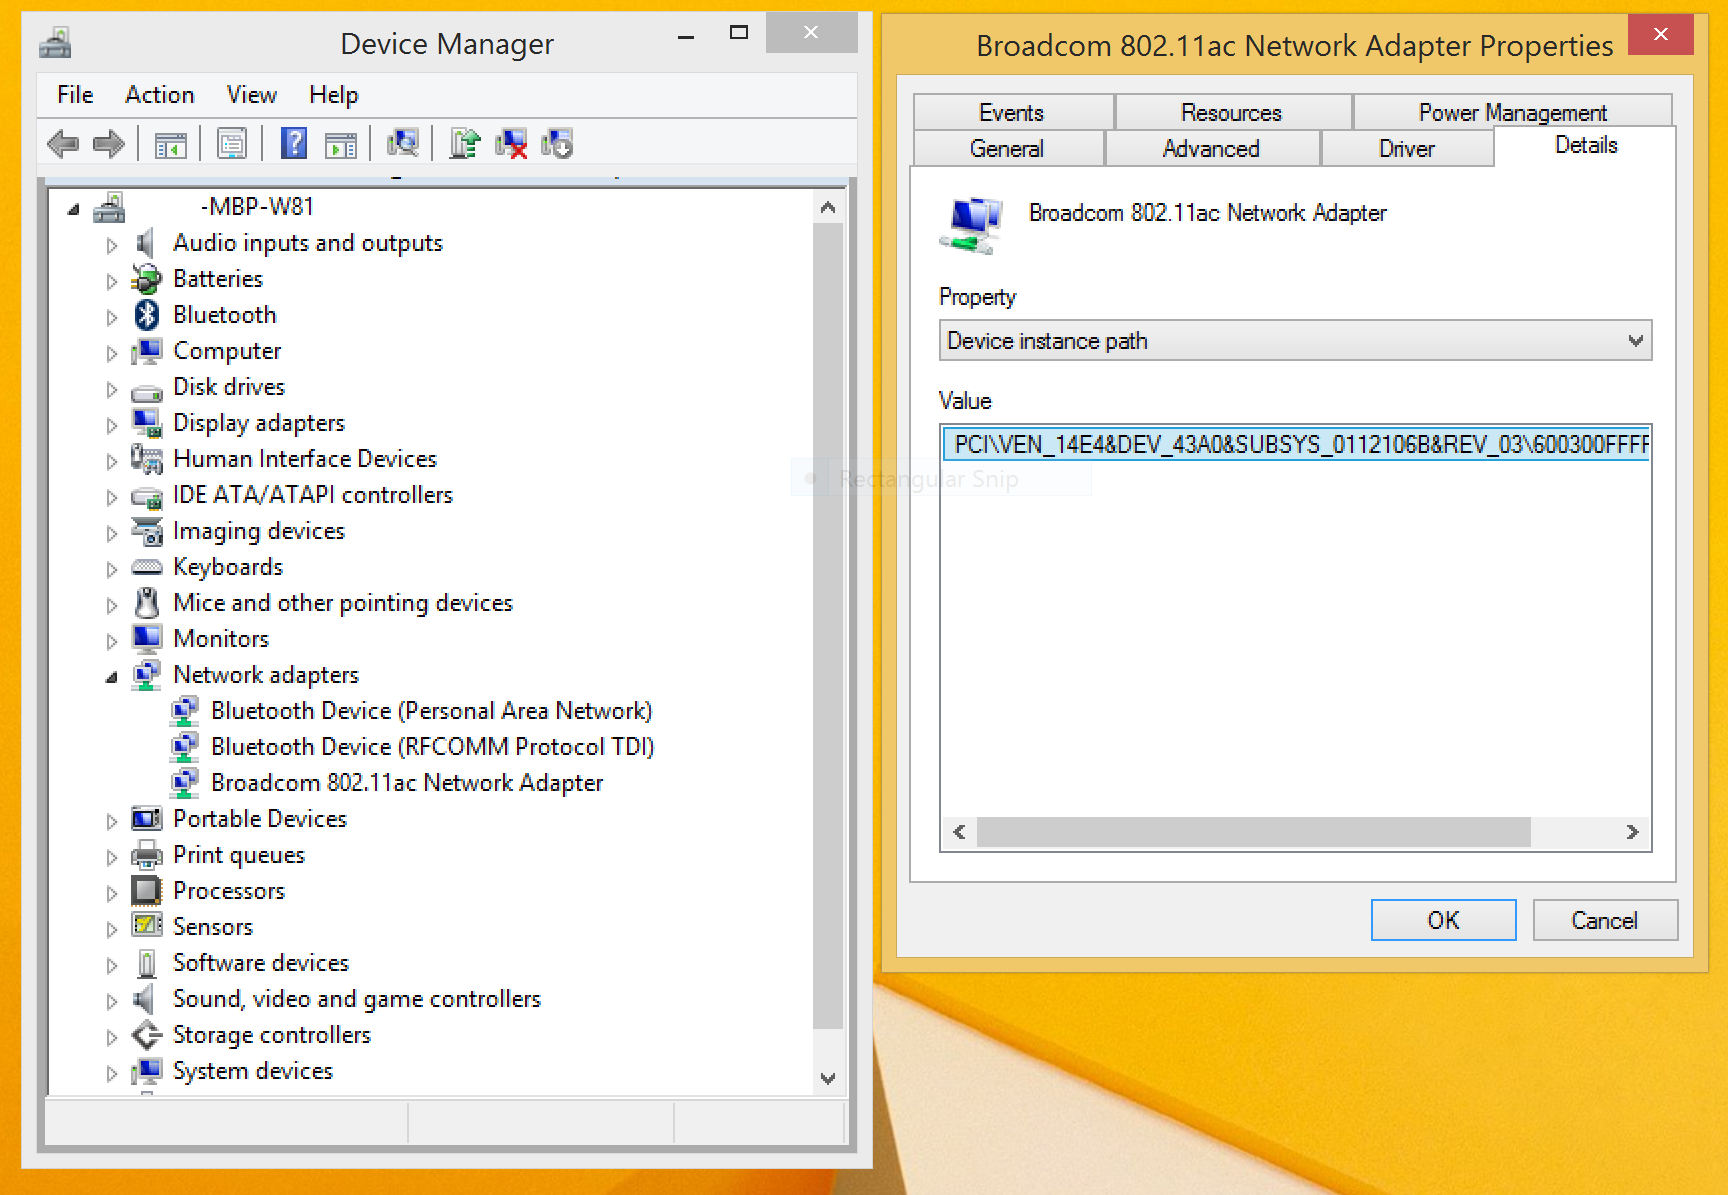Select the Bluetooth category icon
Image resolution: width=1728 pixels, height=1195 pixels.
pyautogui.click(x=147, y=315)
